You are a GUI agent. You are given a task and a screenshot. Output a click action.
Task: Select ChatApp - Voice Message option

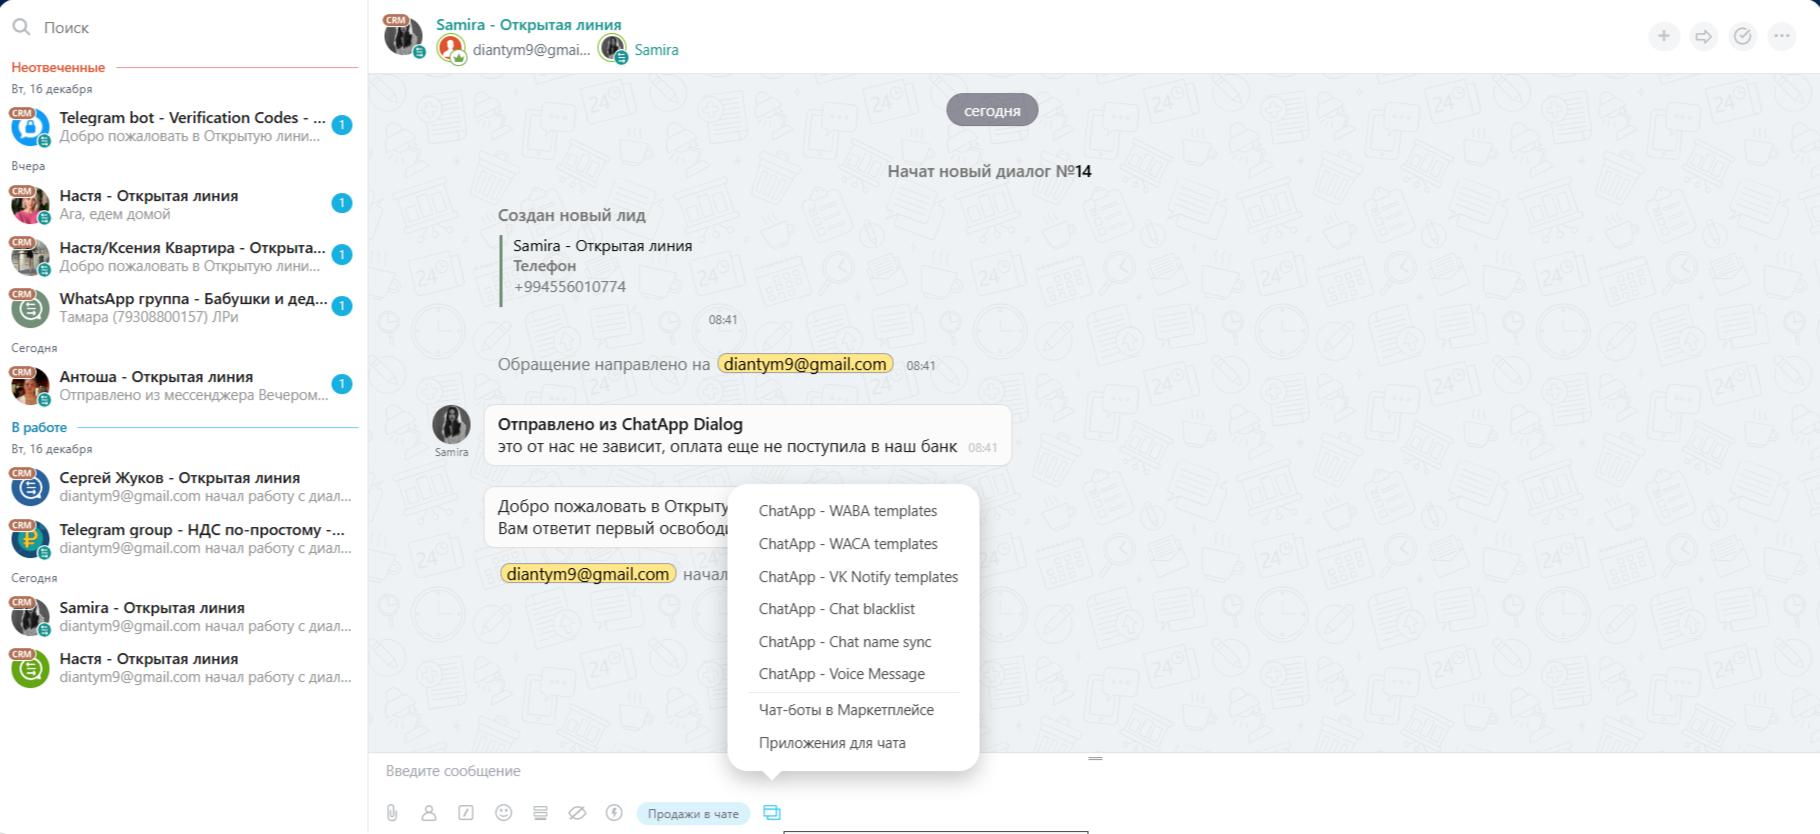point(841,674)
